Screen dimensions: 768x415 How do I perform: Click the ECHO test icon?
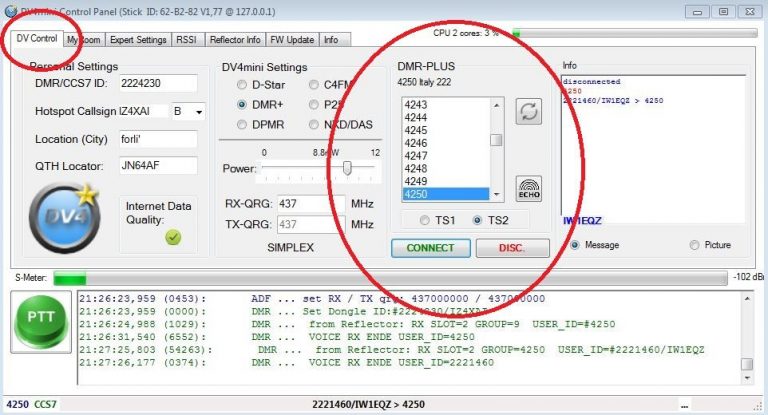point(528,189)
